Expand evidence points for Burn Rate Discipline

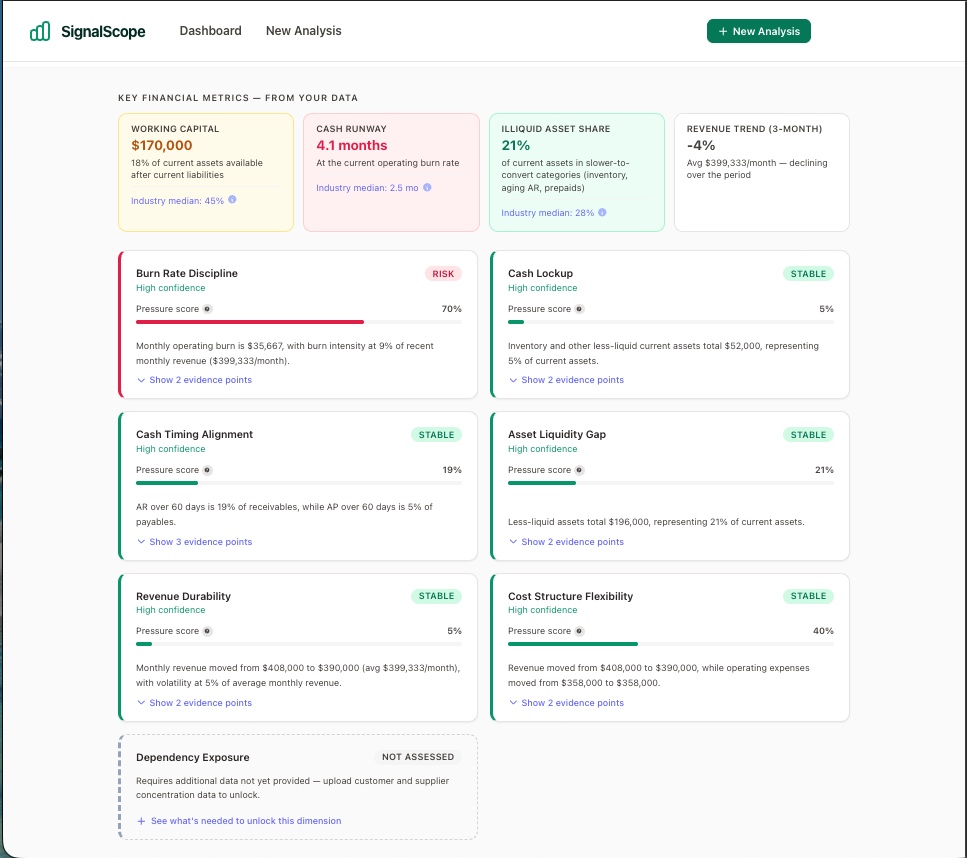pyautogui.click(x=194, y=380)
